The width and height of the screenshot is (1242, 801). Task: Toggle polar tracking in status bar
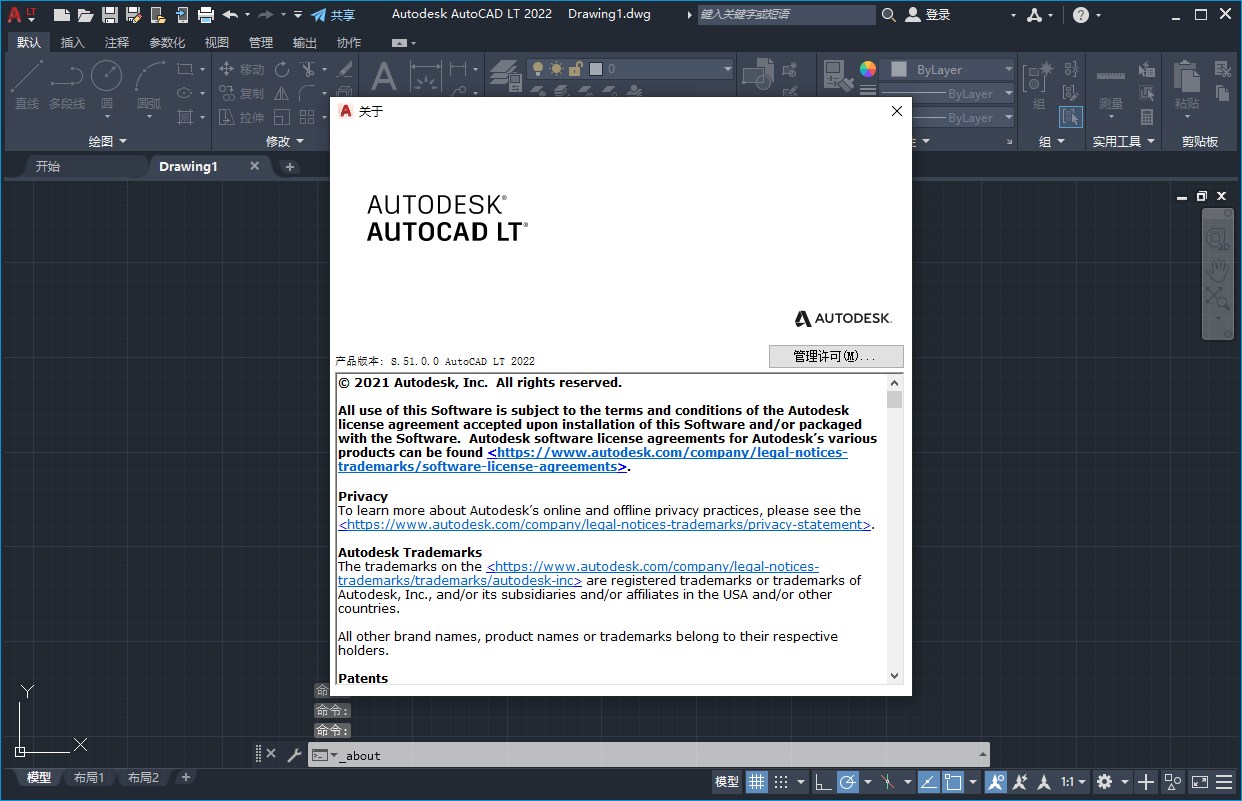point(847,782)
